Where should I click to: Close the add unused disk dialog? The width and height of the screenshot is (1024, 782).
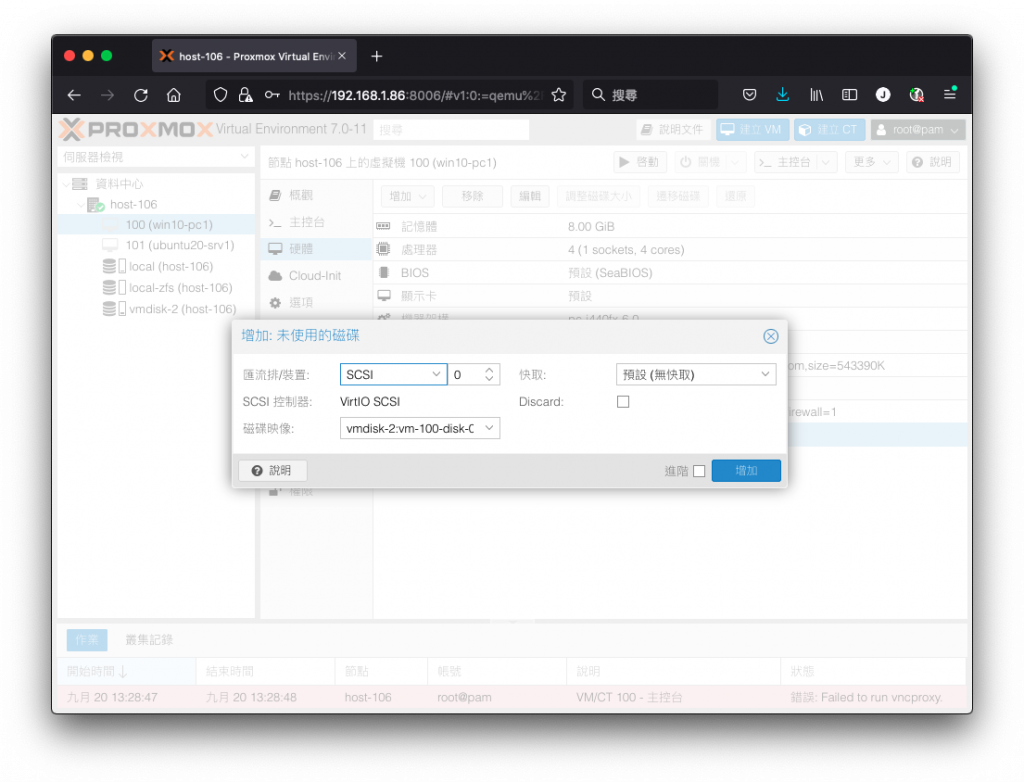771,336
